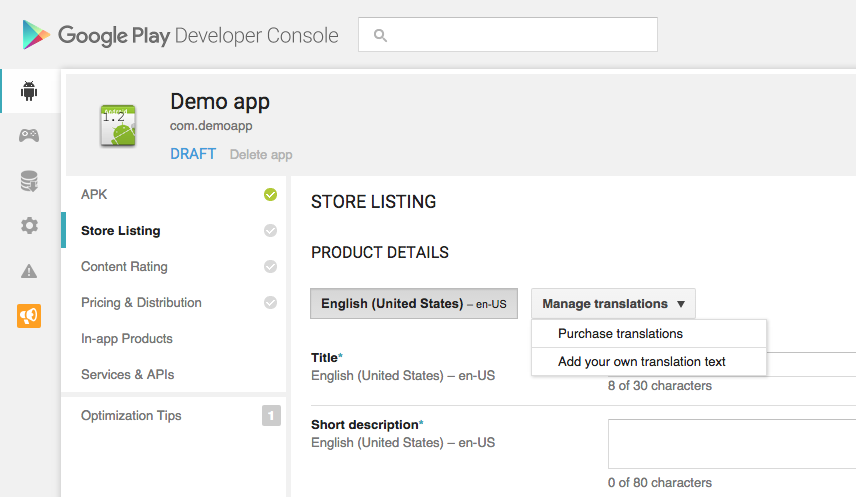
Task: Select Purchase translations menu entry
Action: click(620, 334)
